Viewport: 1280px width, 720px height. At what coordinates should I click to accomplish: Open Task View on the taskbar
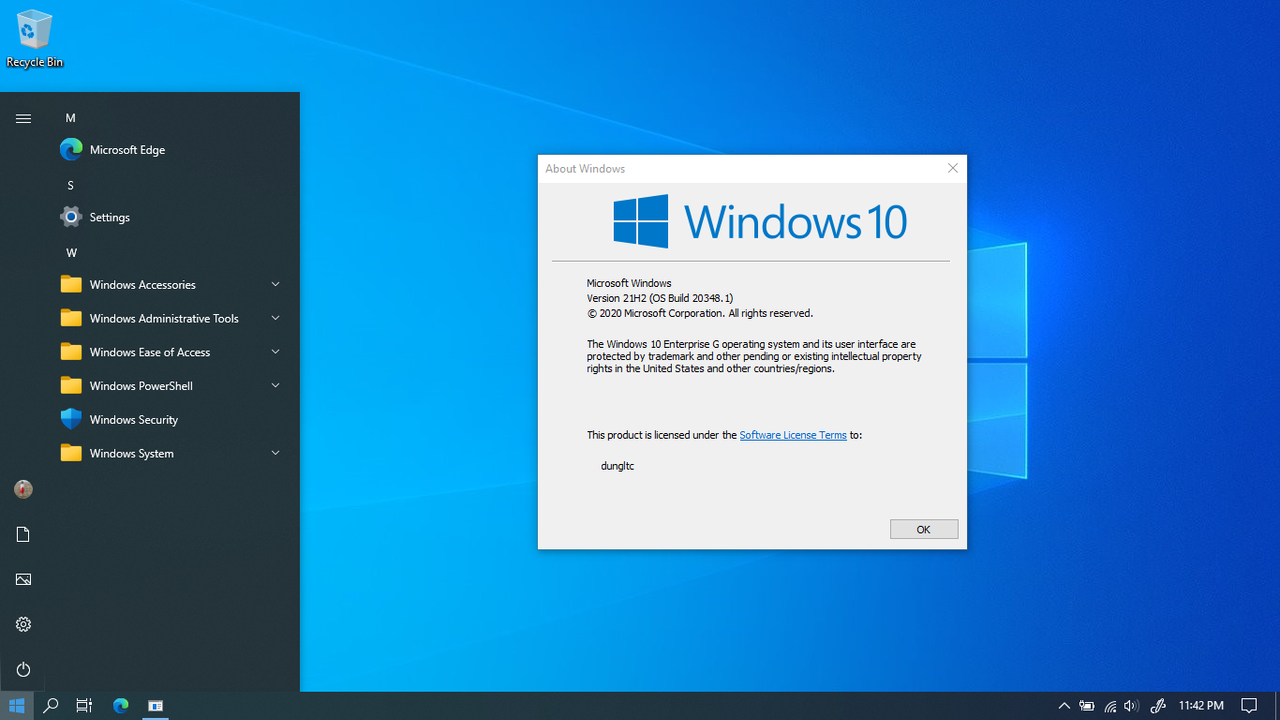pos(84,706)
